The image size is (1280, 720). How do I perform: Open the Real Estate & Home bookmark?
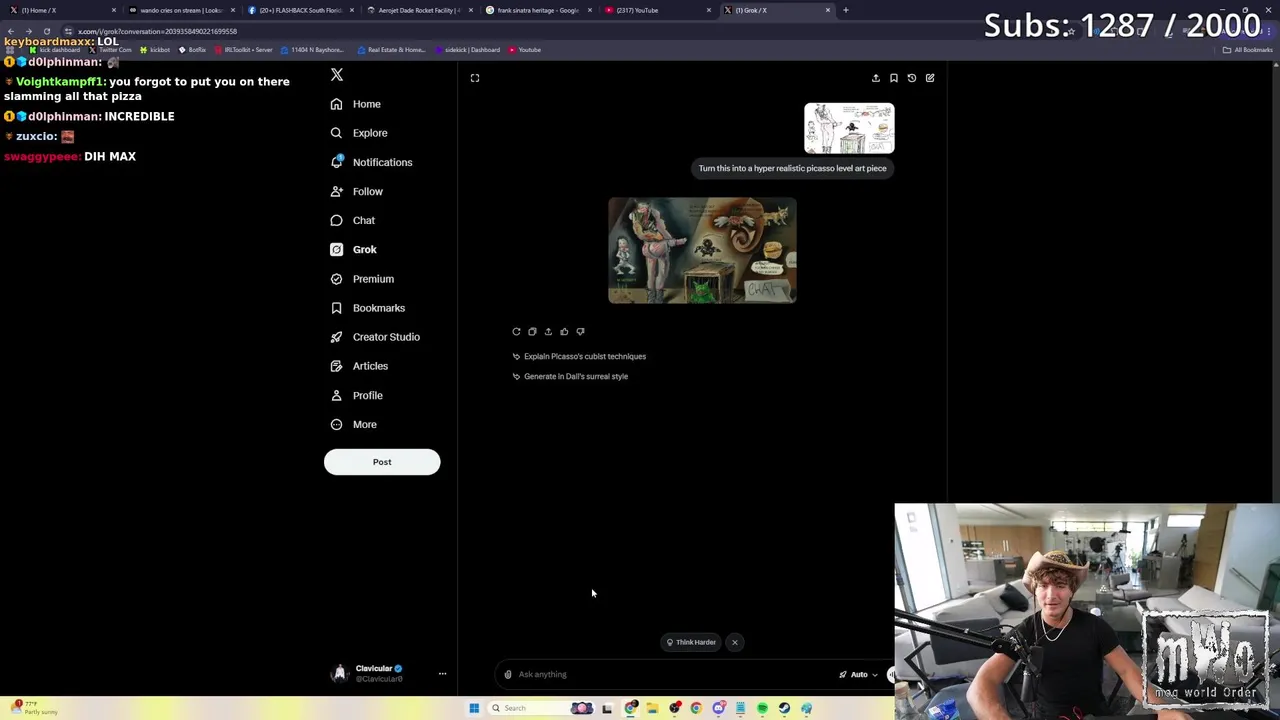[391, 50]
